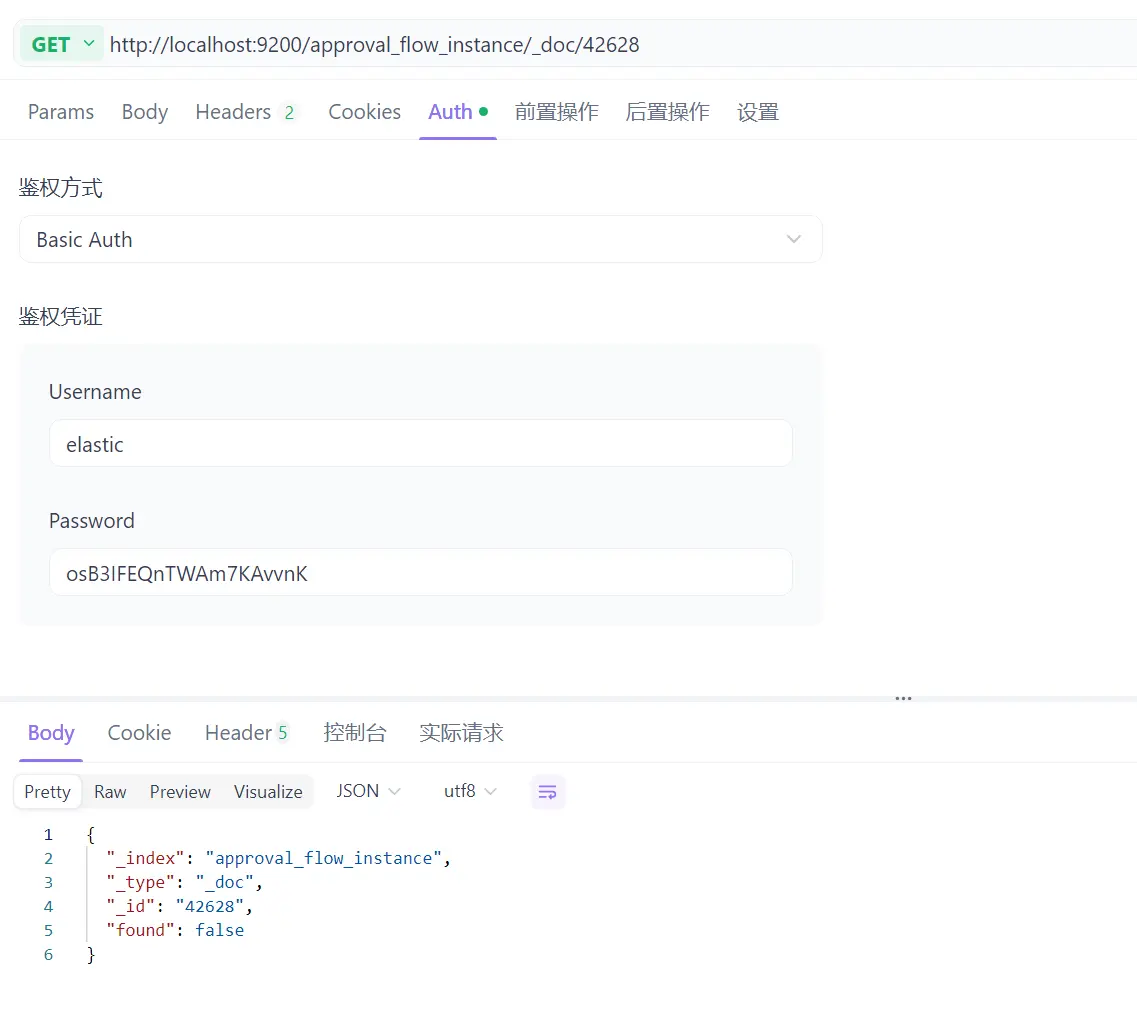Open the request method dropdown showing GET
The width and height of the screenshot is (1137, 1014).
coord(60,44)
